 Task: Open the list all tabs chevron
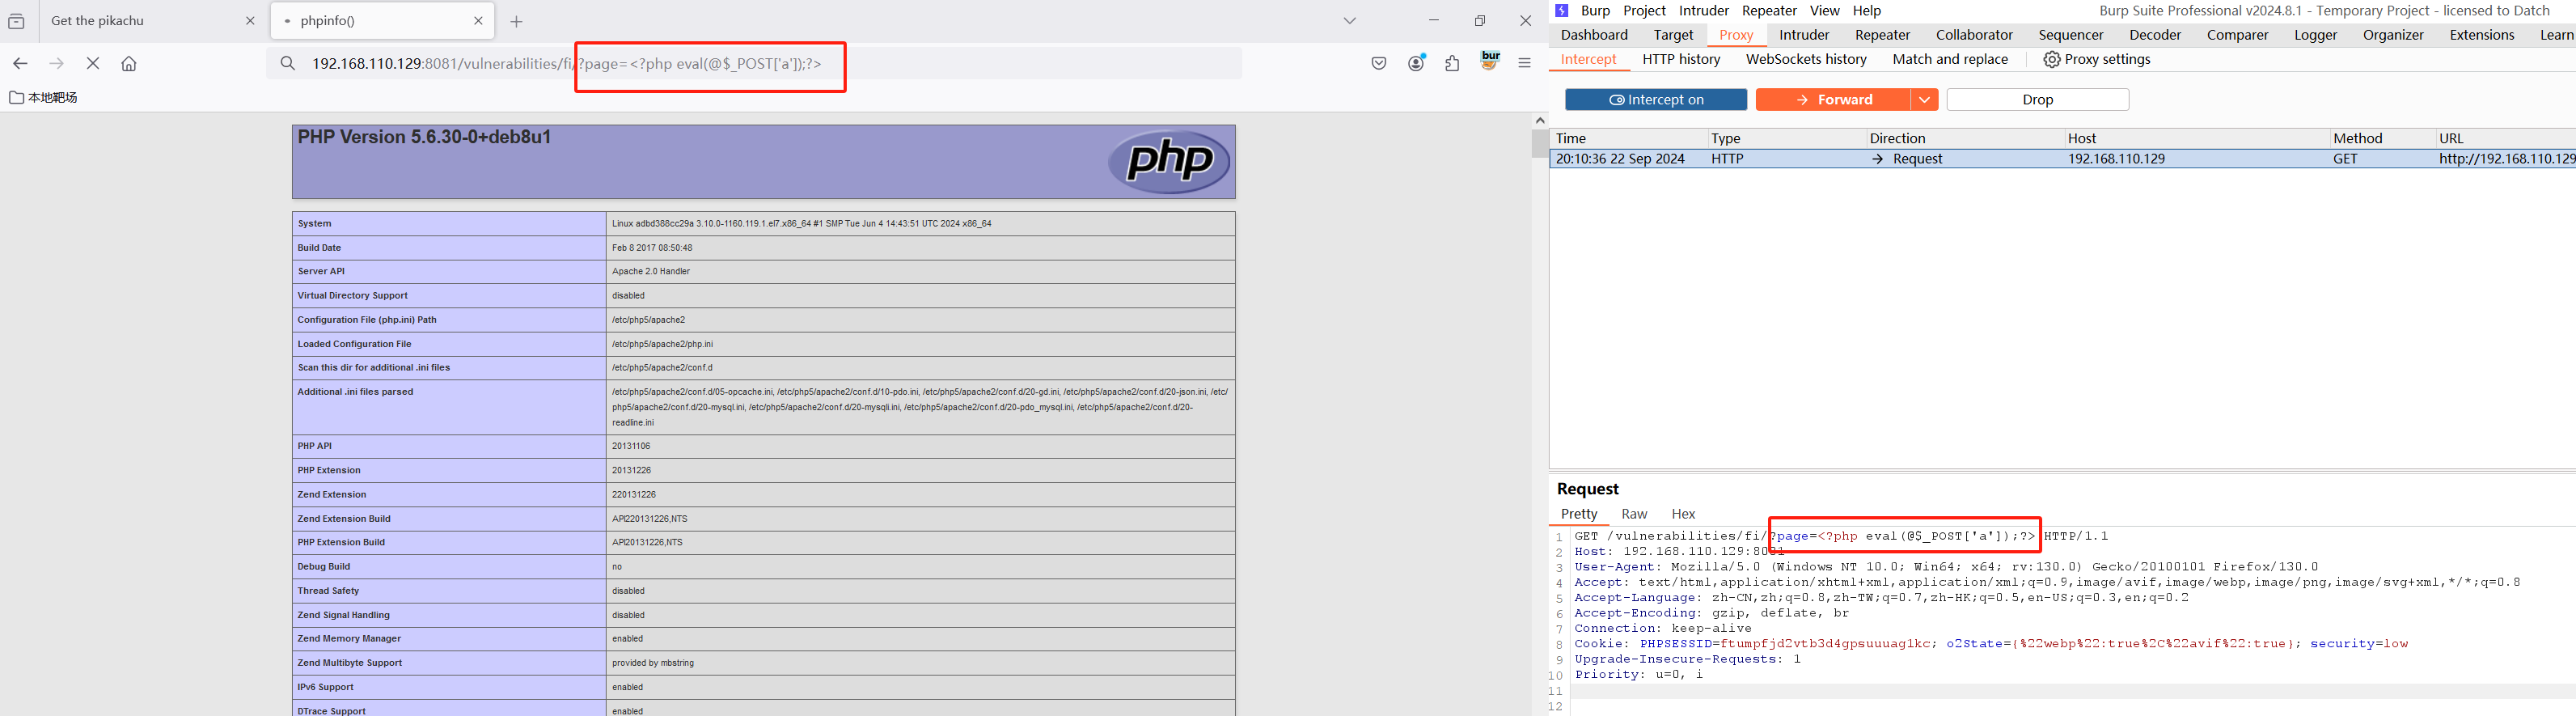[1350, 21]
